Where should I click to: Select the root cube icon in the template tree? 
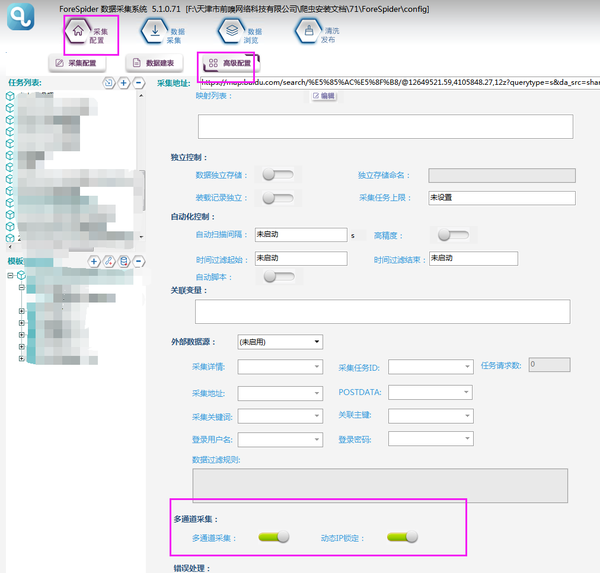point(21,275)
